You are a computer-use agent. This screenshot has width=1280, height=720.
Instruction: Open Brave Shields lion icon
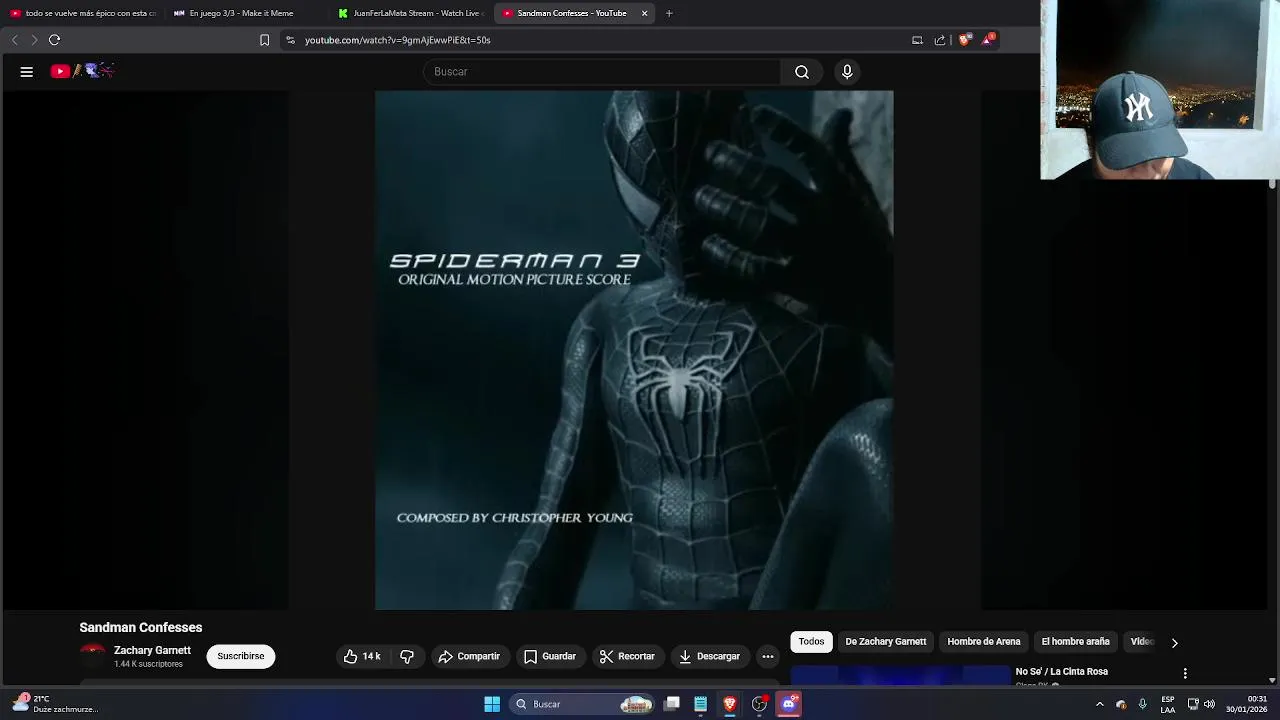pos(964,40)
